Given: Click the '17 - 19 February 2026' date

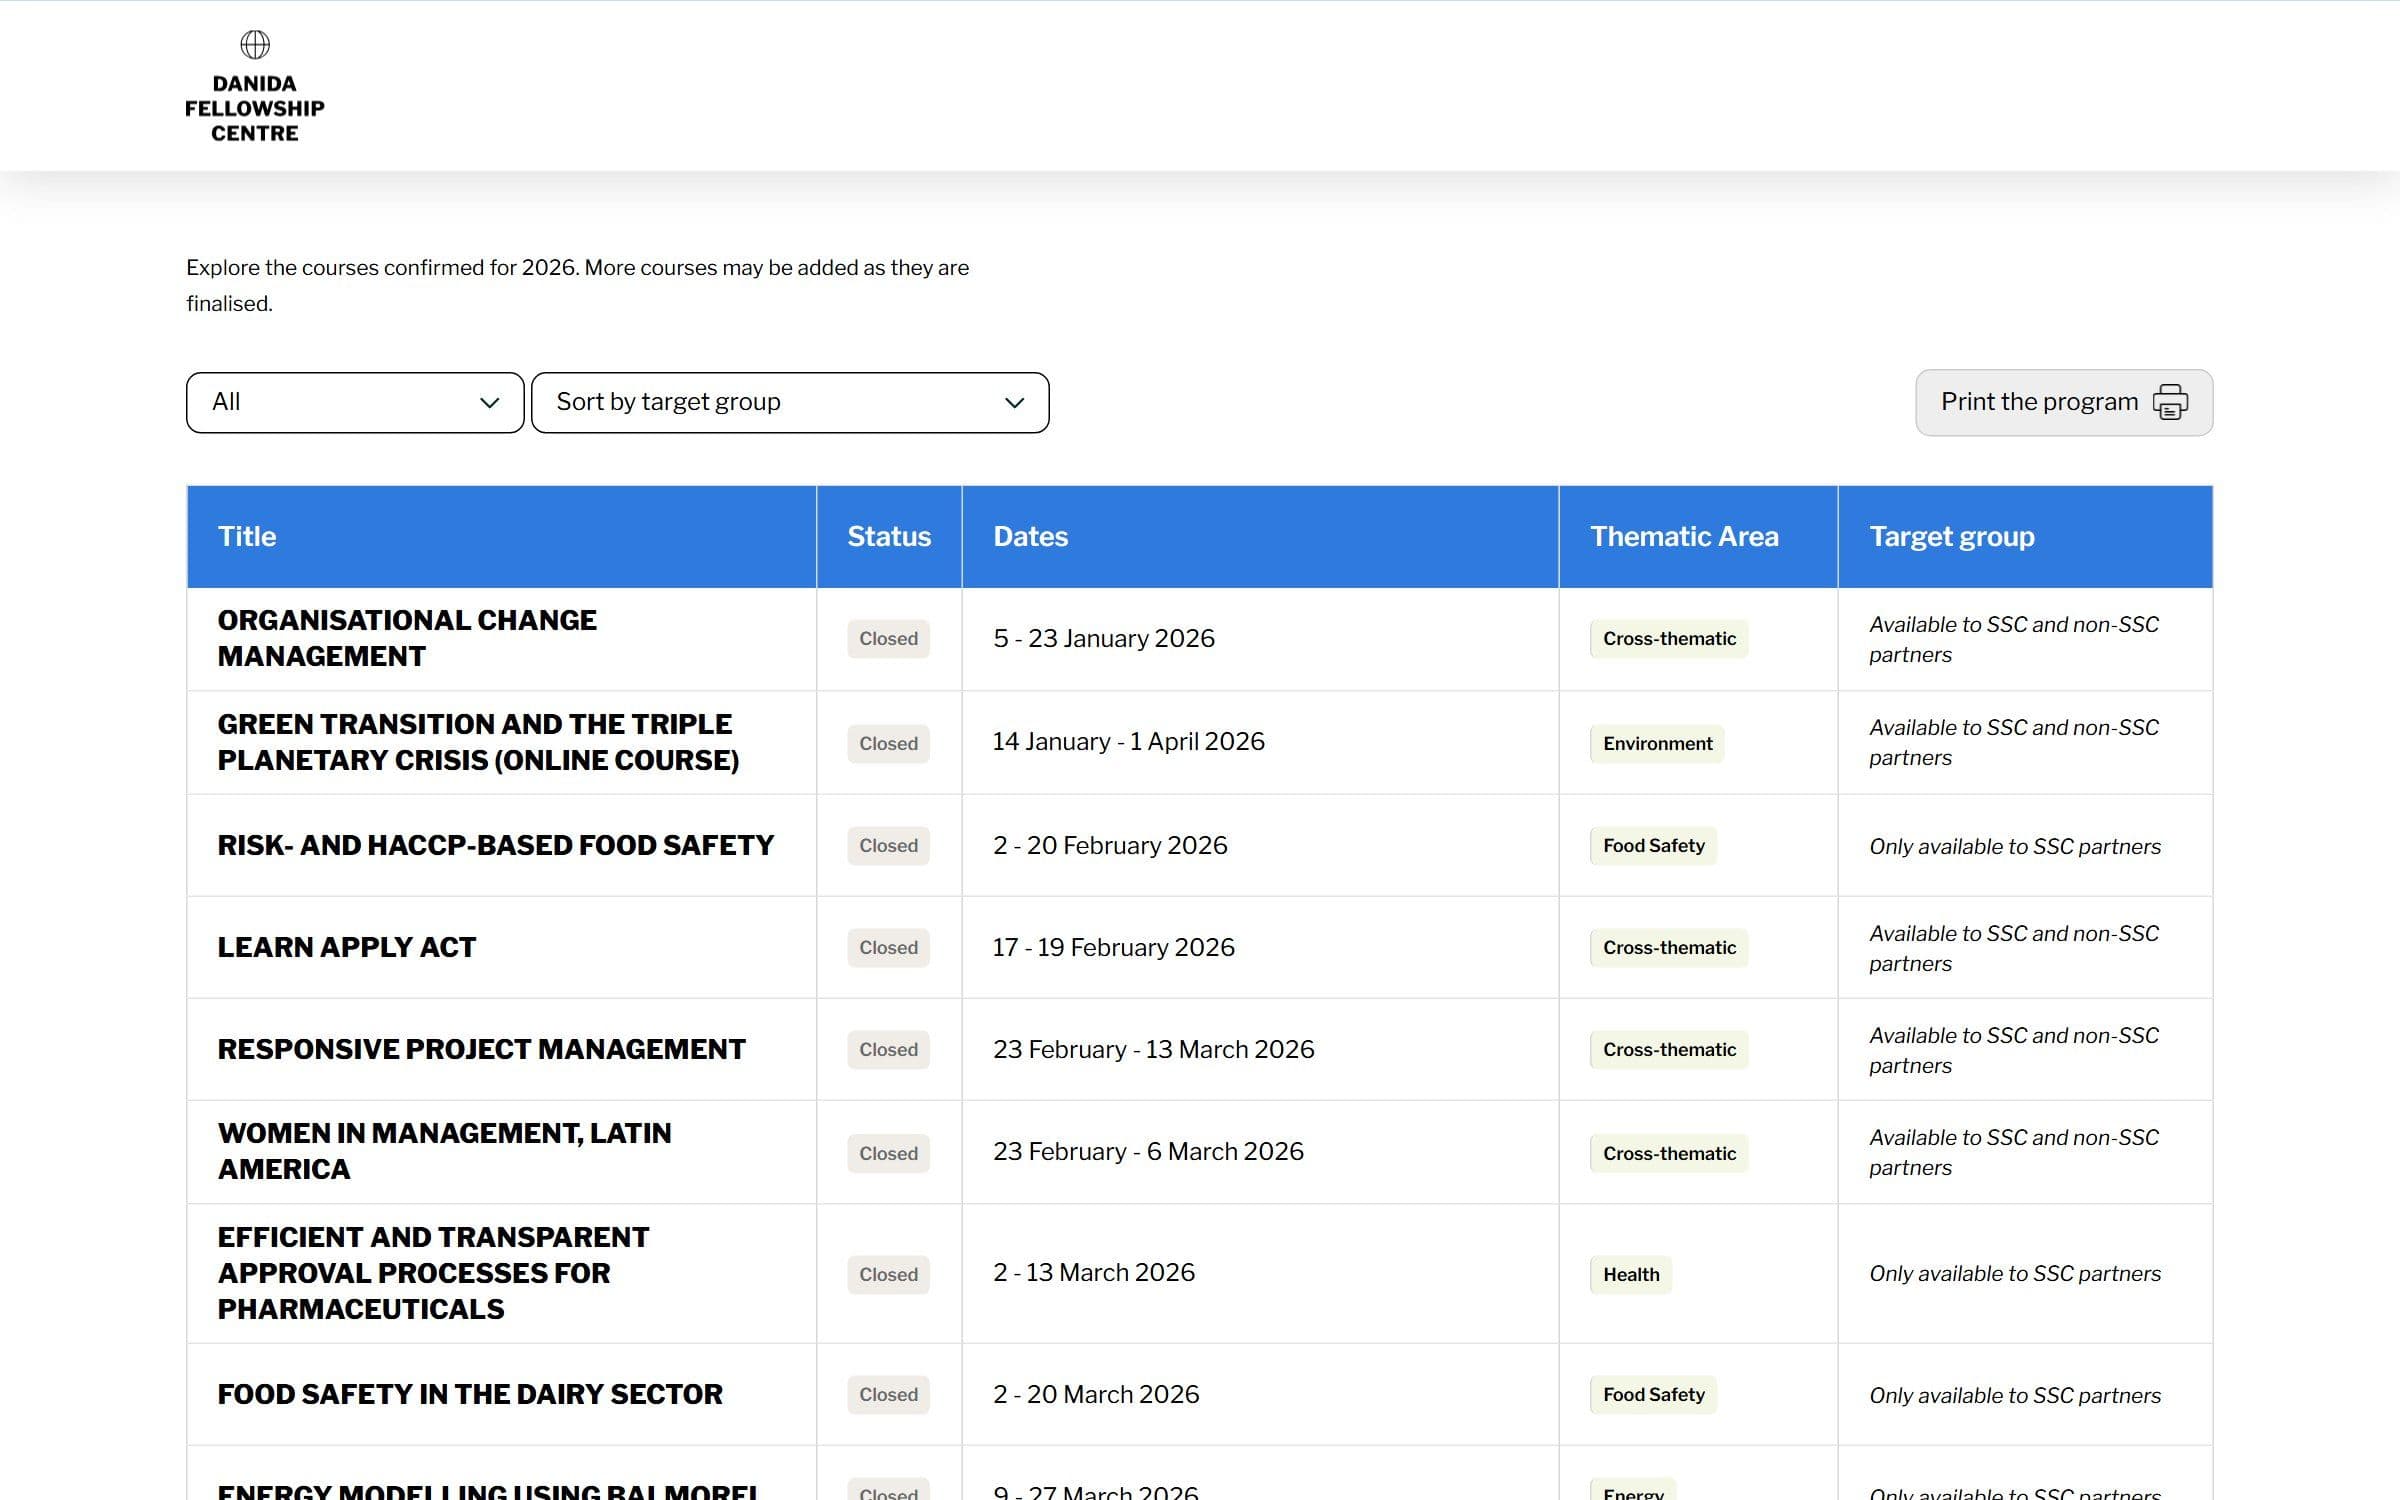Looking at the screenshot, I should click(x=1114, y=947).
